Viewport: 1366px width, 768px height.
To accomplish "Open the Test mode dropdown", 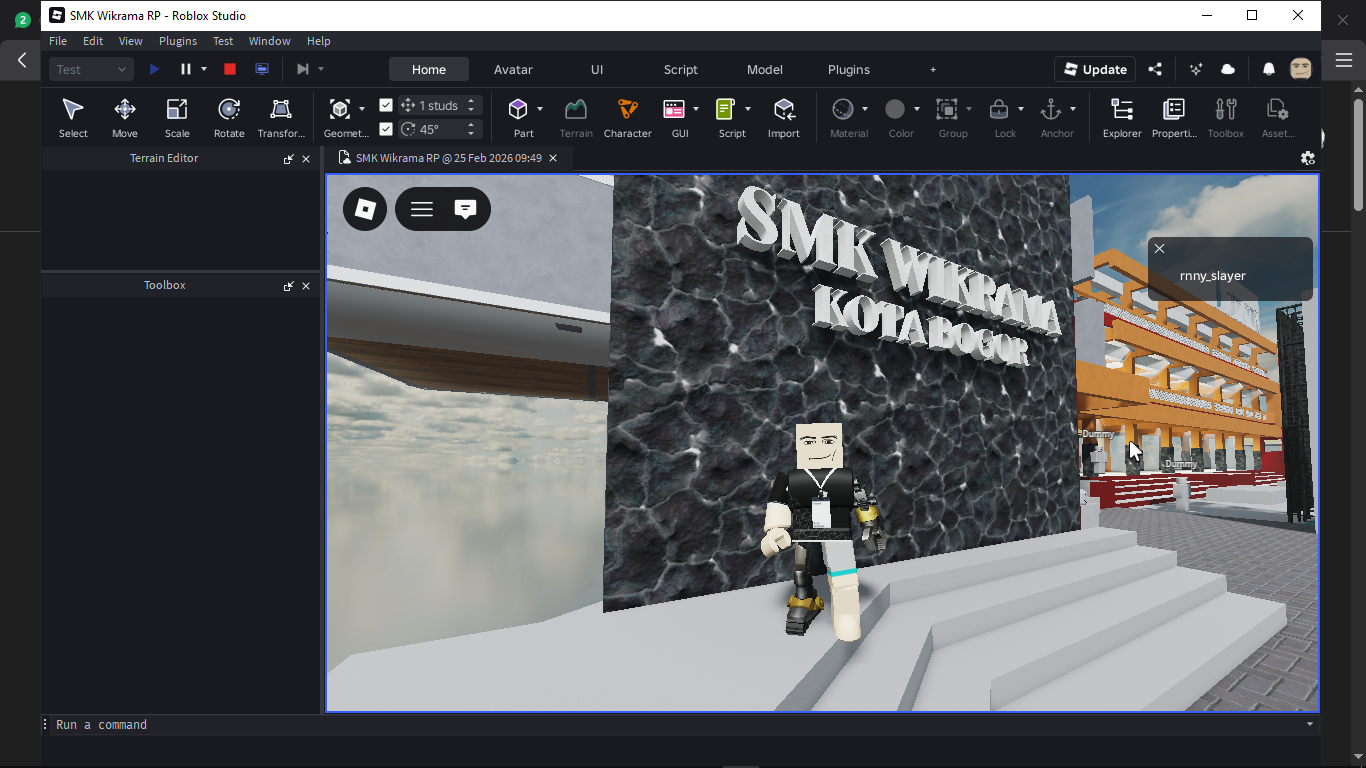I will tap(91, 69).
